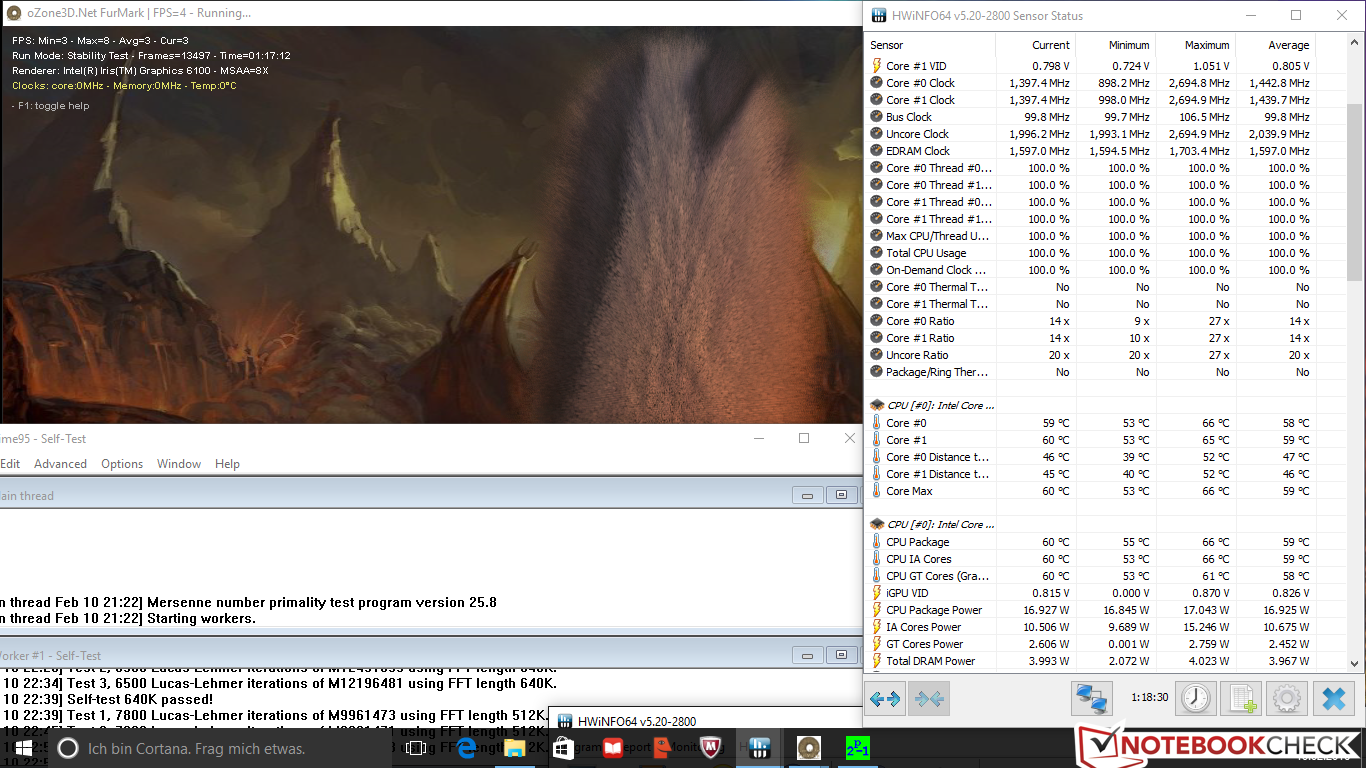Click the FurMark title bar icon
This screenshot has height=768, width=1366.
14,13
